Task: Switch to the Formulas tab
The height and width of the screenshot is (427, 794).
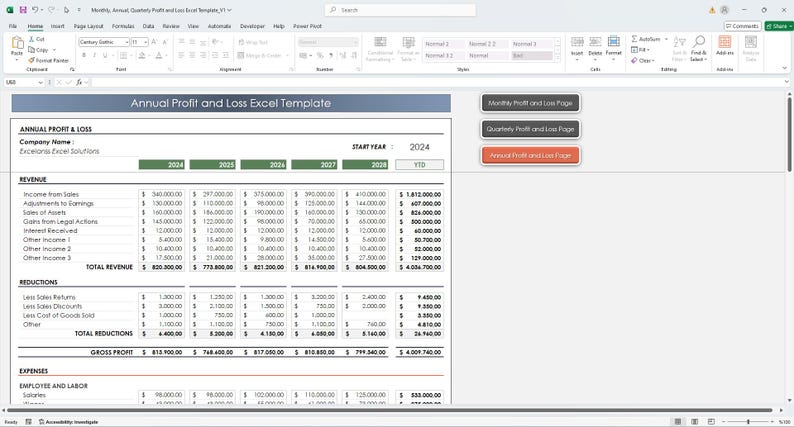Action: click(123, 26)
